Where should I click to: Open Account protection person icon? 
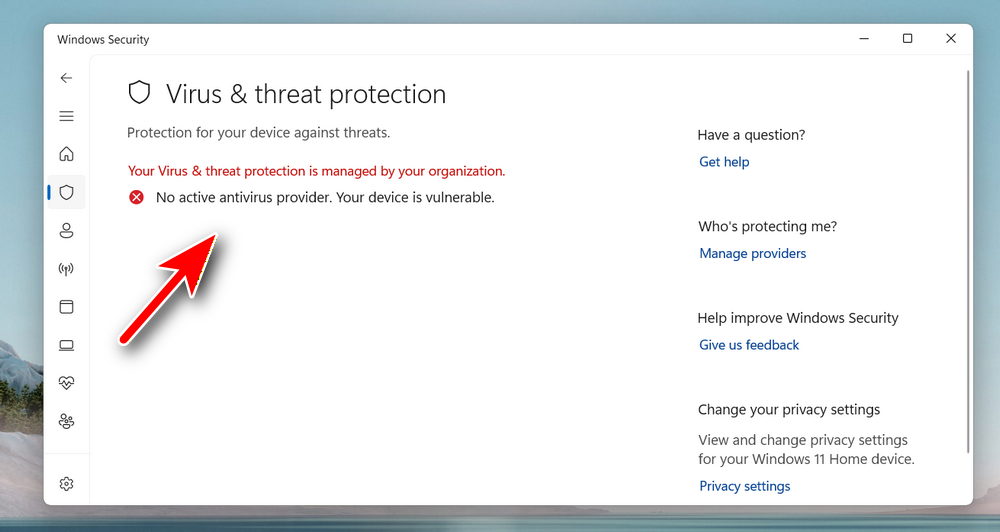tap(66, 231)
